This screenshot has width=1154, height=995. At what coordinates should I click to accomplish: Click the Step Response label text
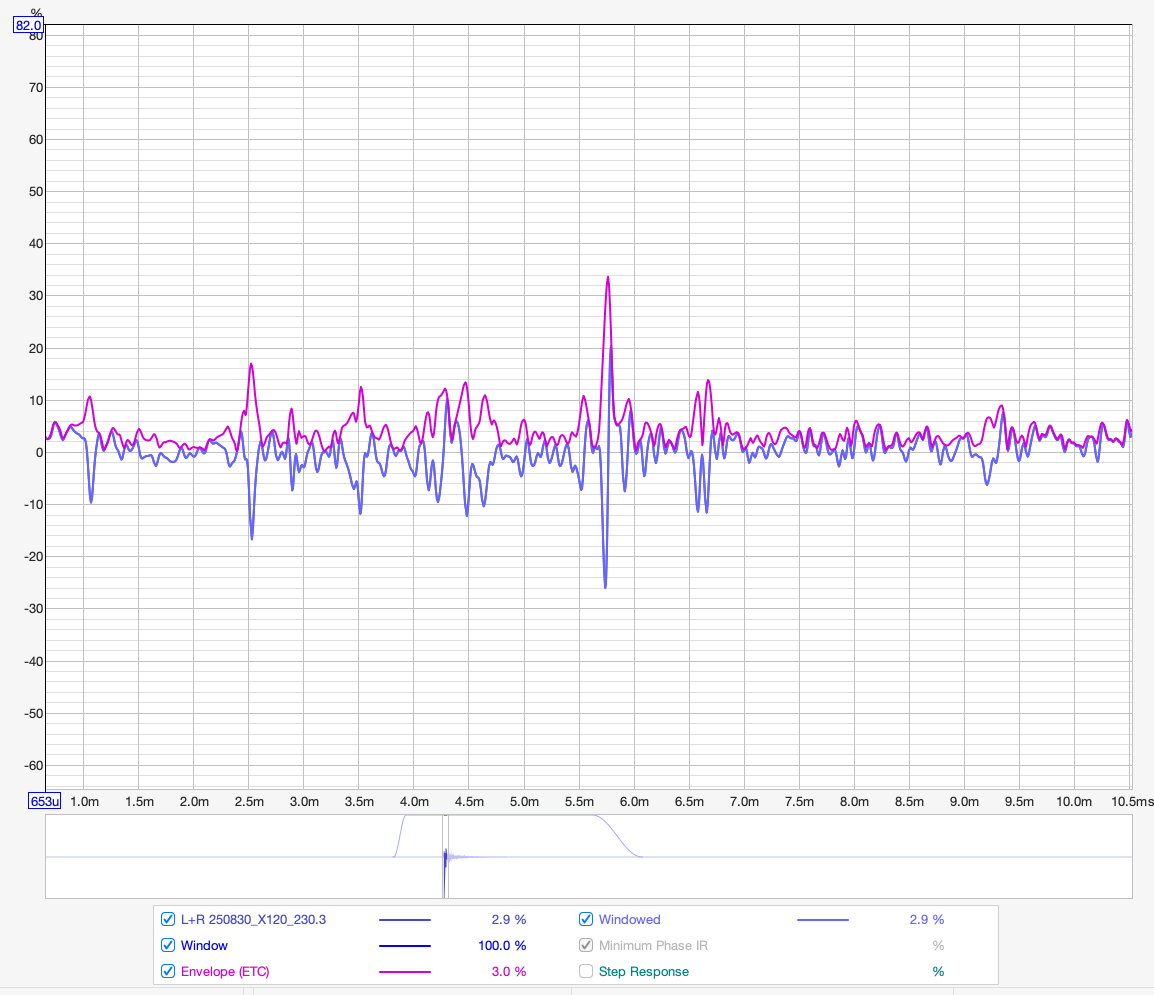point(643,971)
